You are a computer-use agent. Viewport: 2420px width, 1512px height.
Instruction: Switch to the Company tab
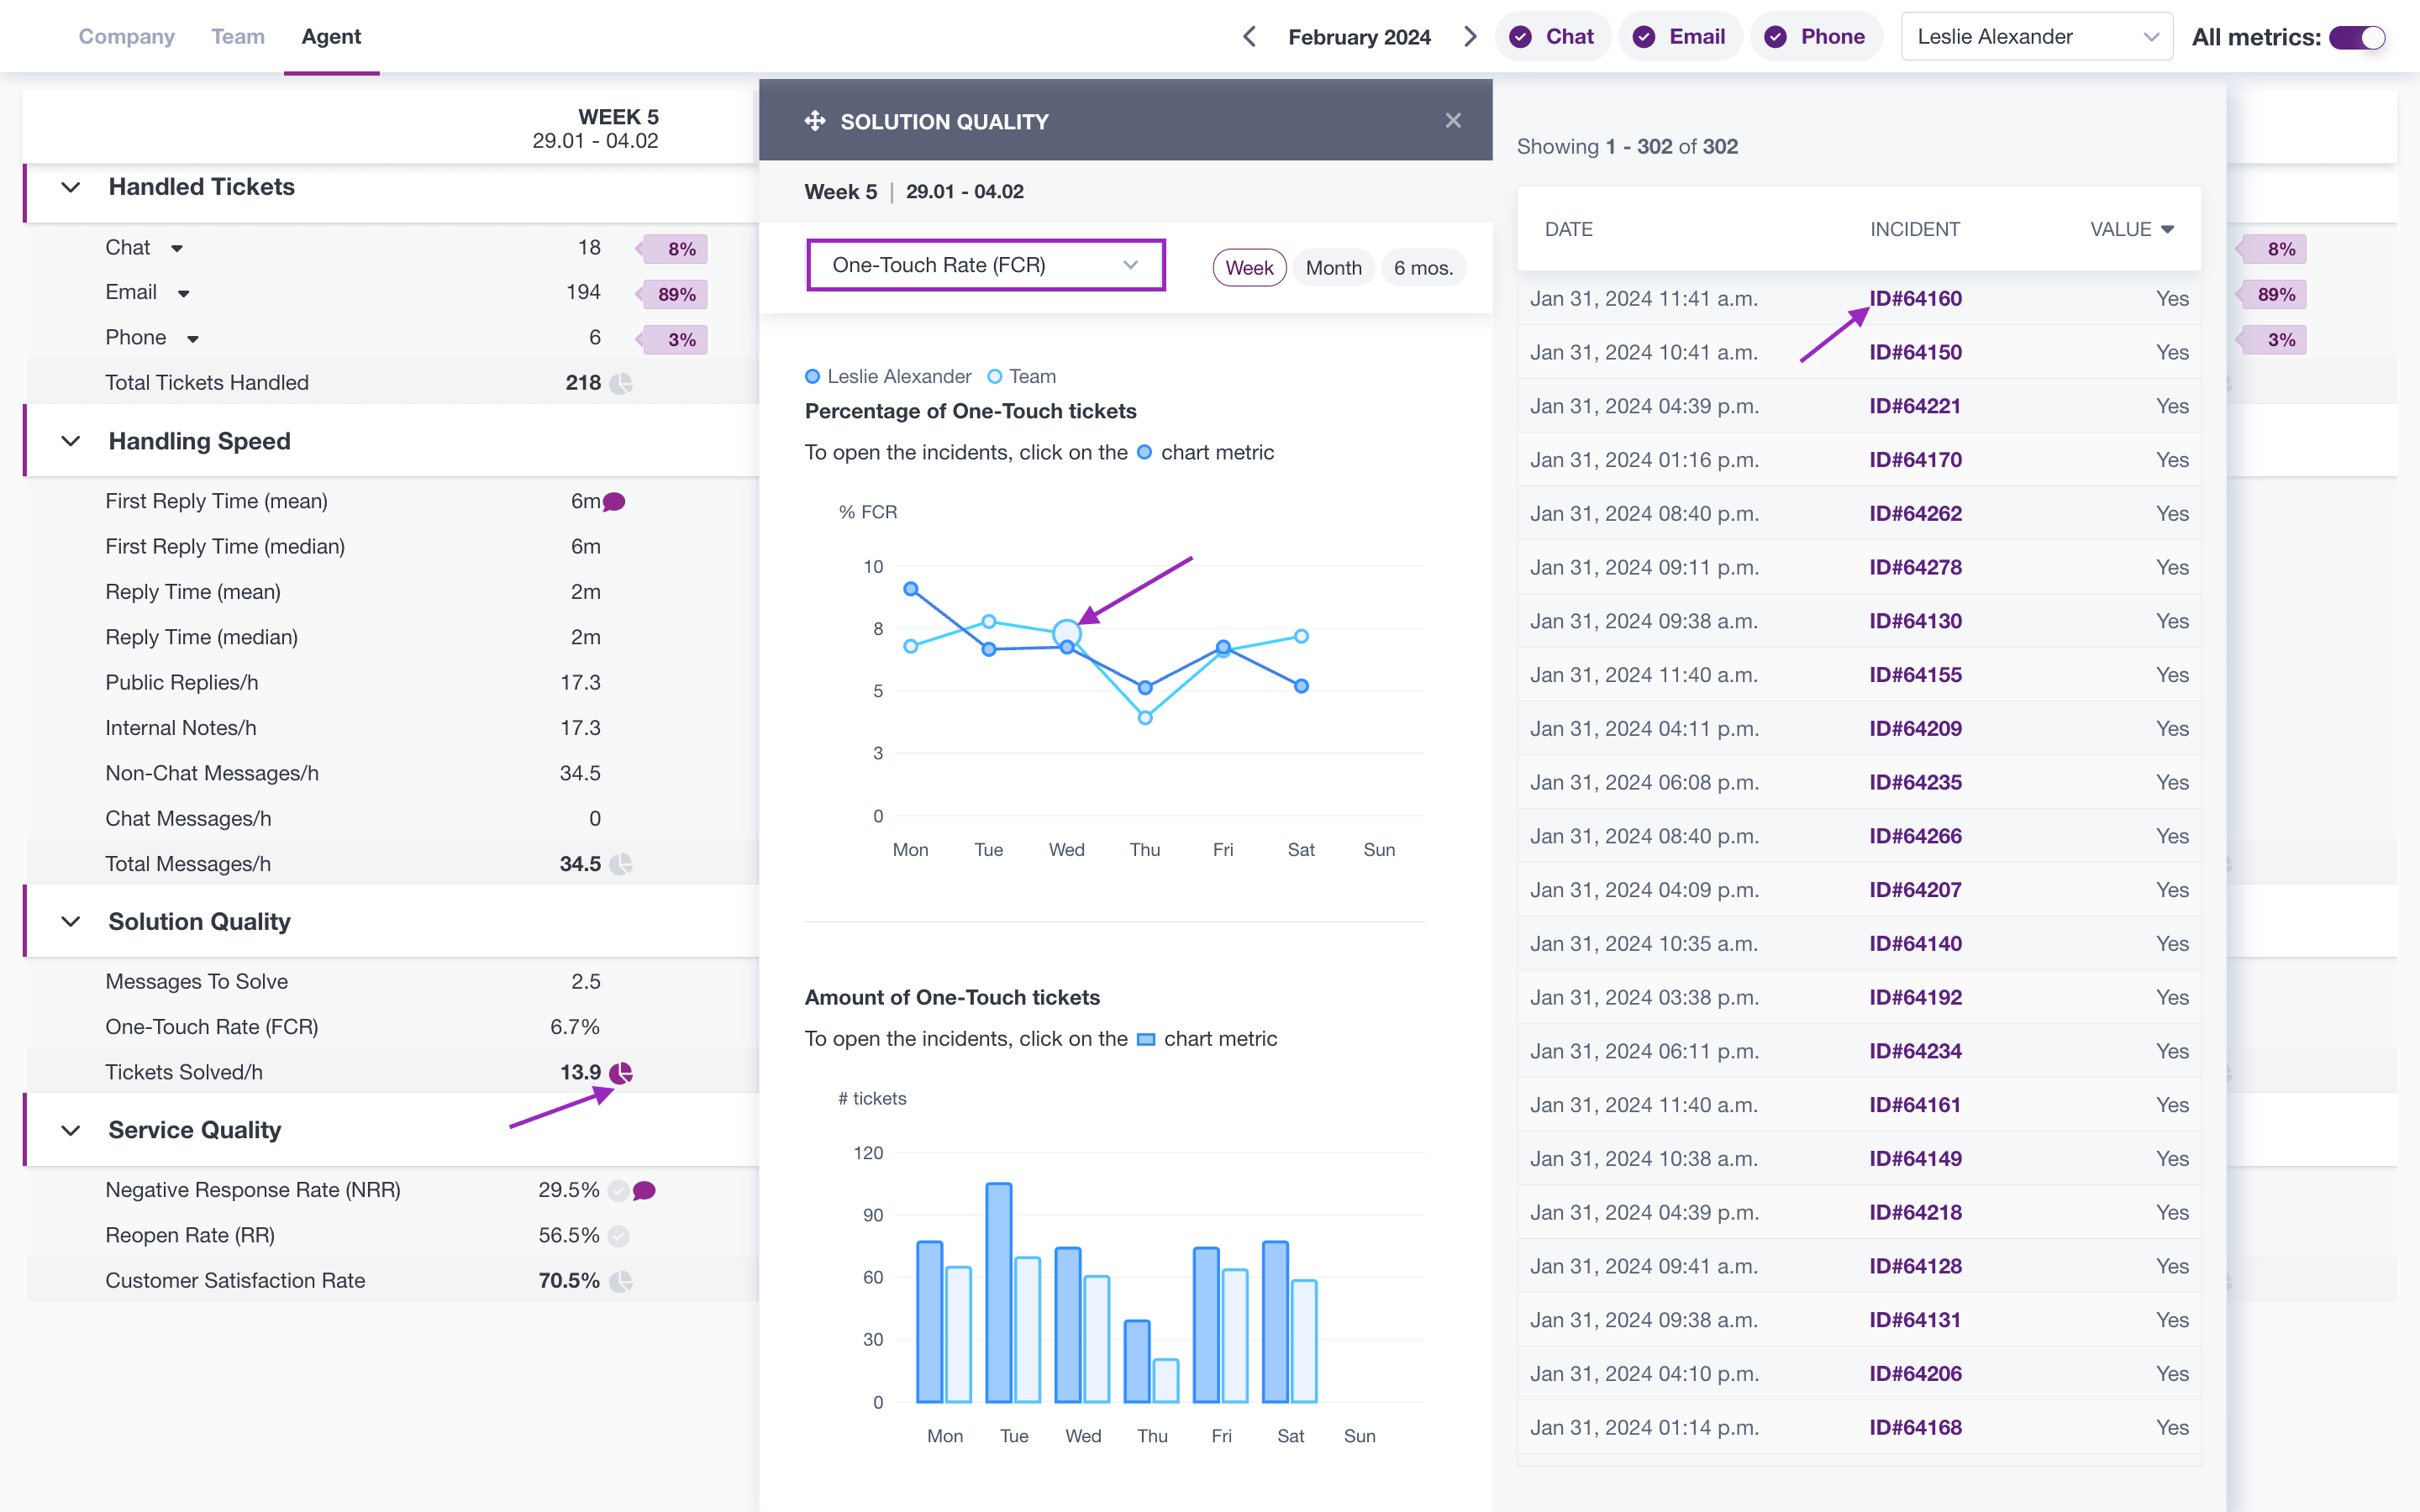point(127,37)
